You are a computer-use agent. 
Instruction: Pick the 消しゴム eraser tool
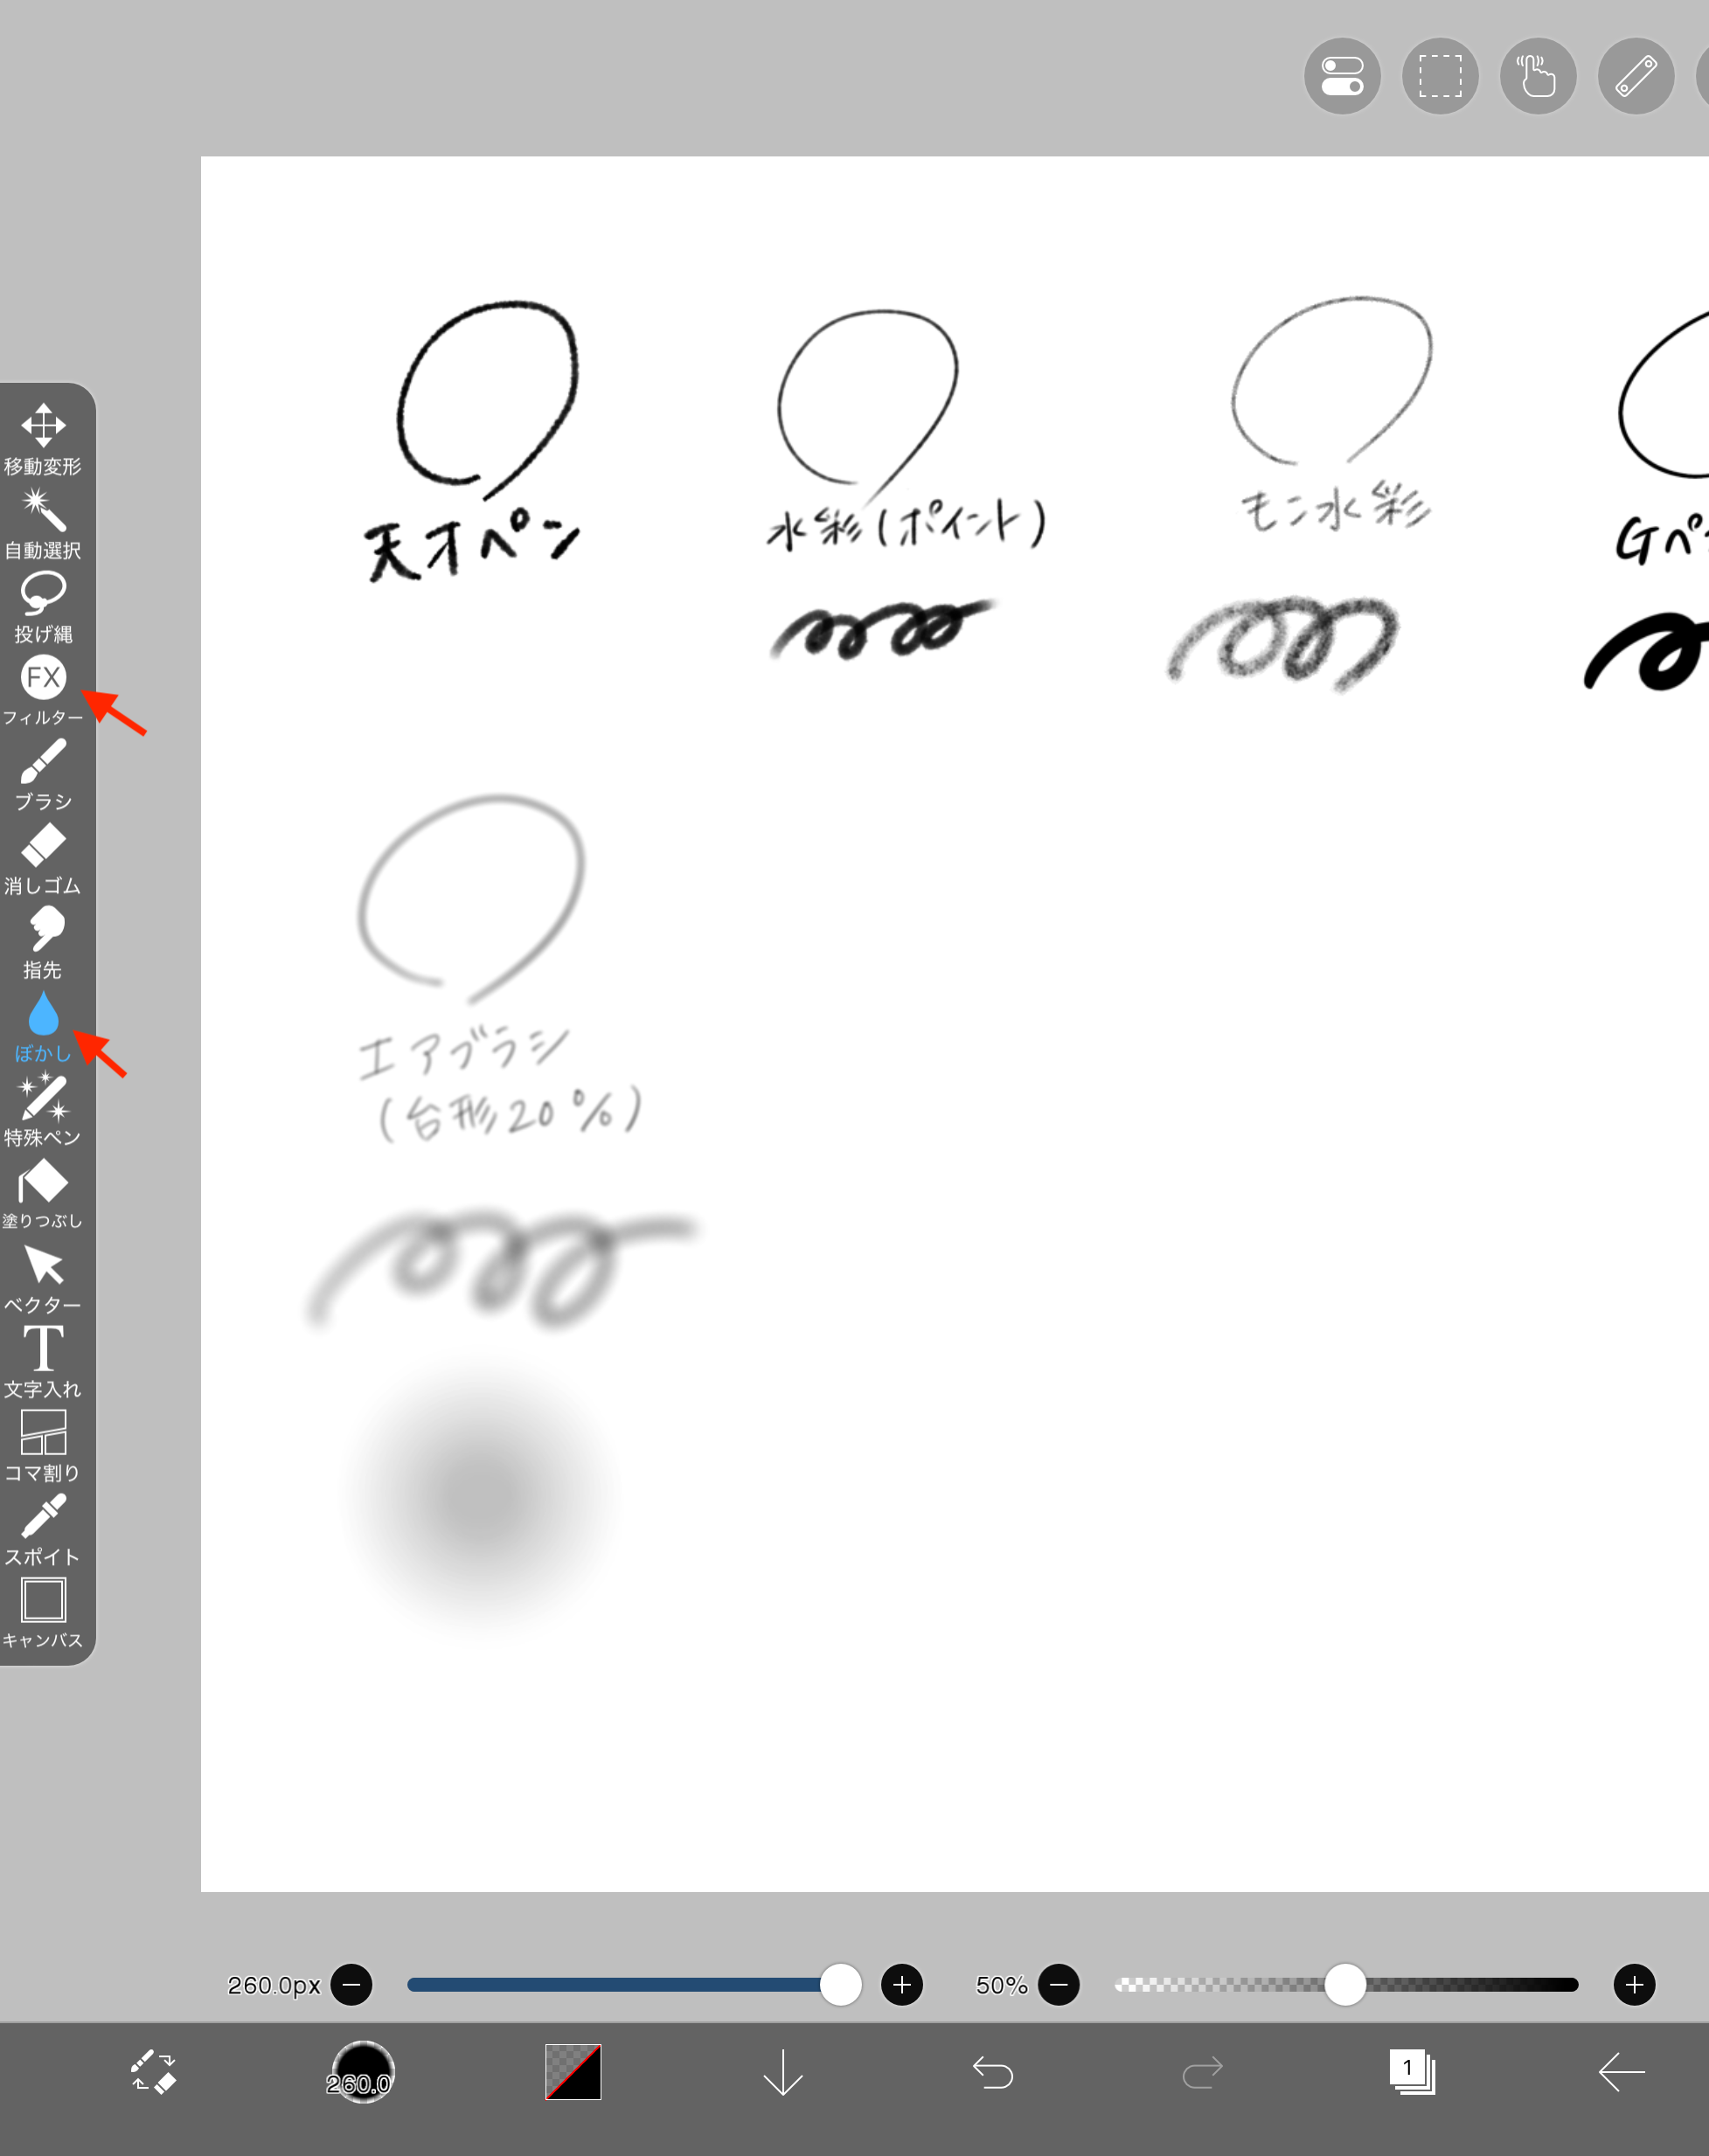pyautogui.click(x=43, y=859)
